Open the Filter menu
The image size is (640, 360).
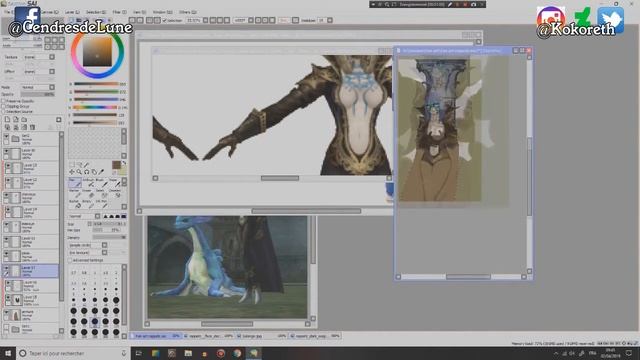pyautogui.click(x=119, y=12)
